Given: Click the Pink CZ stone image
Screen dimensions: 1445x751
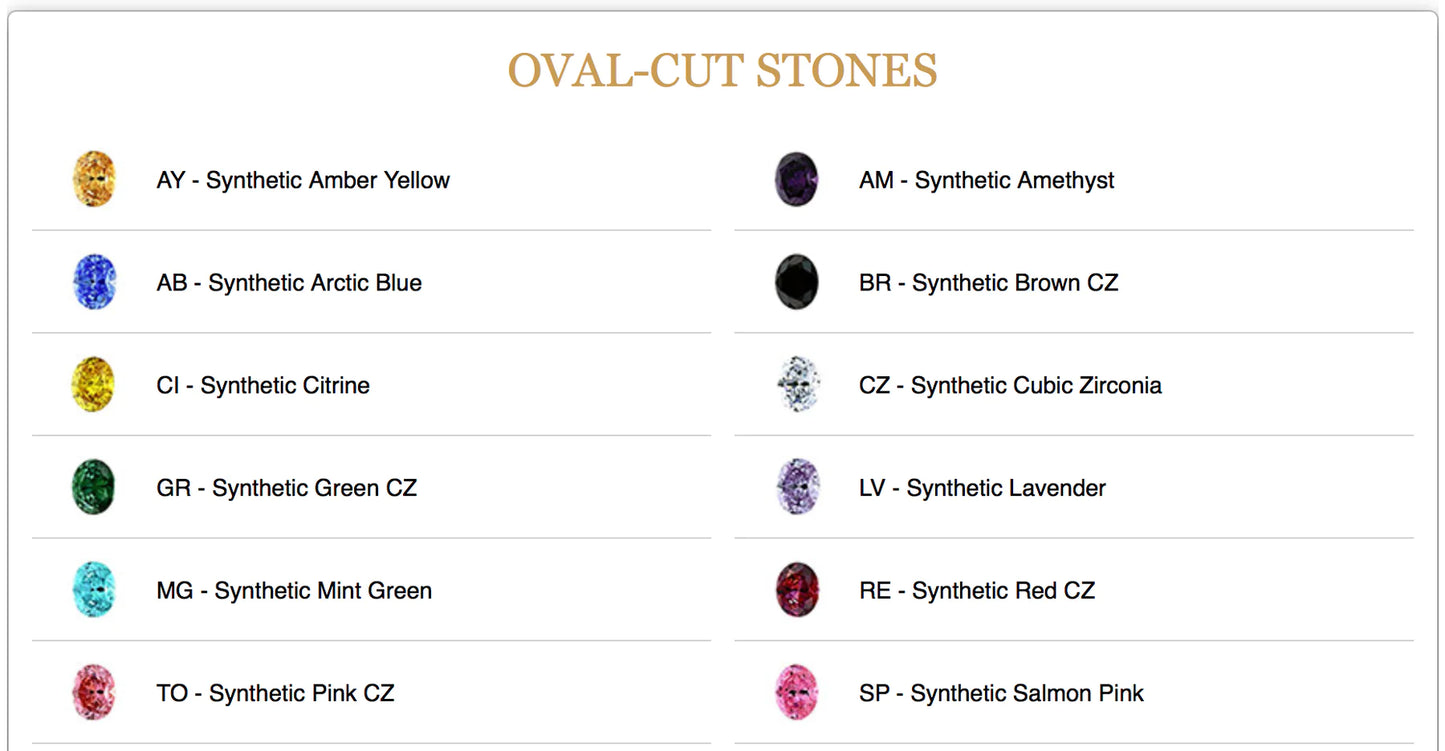Looking at the screenshot, I should click(x=94, y=693).
